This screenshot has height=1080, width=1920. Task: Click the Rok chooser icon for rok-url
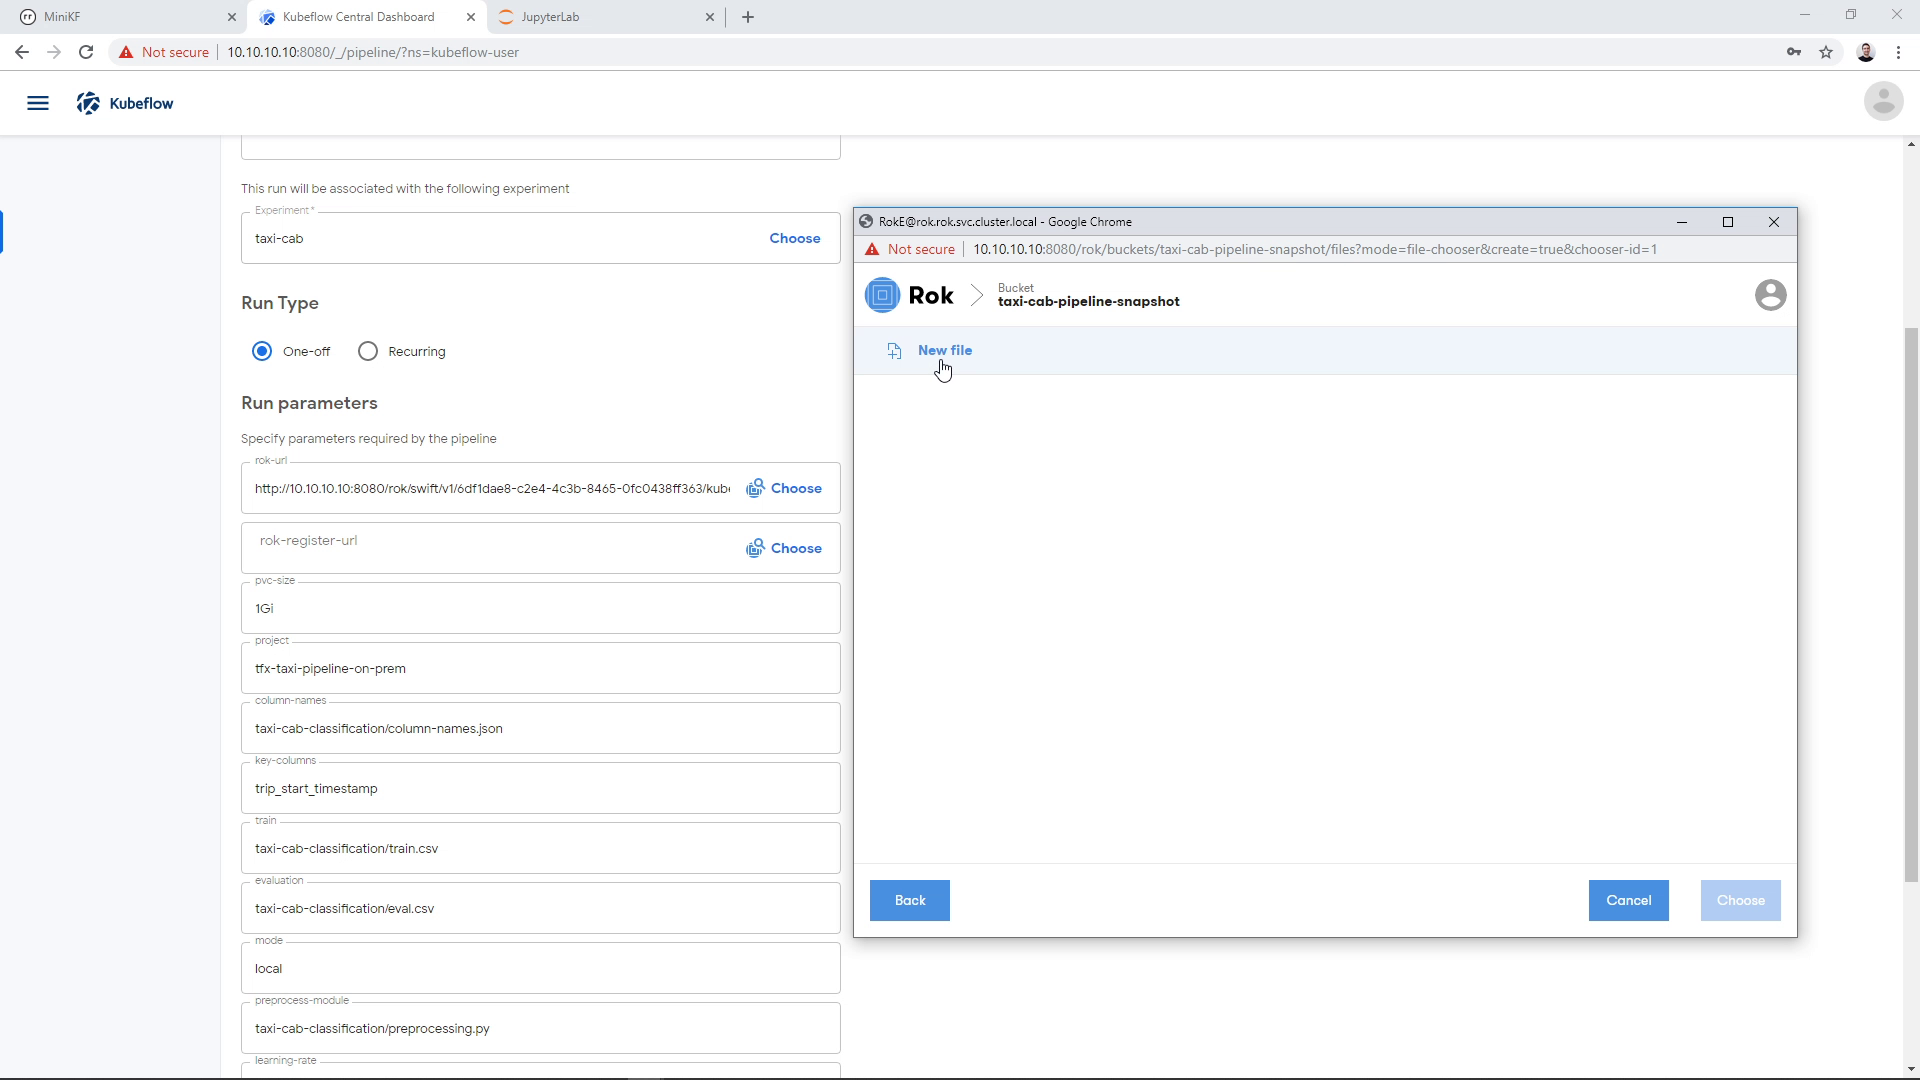(755, 488)
